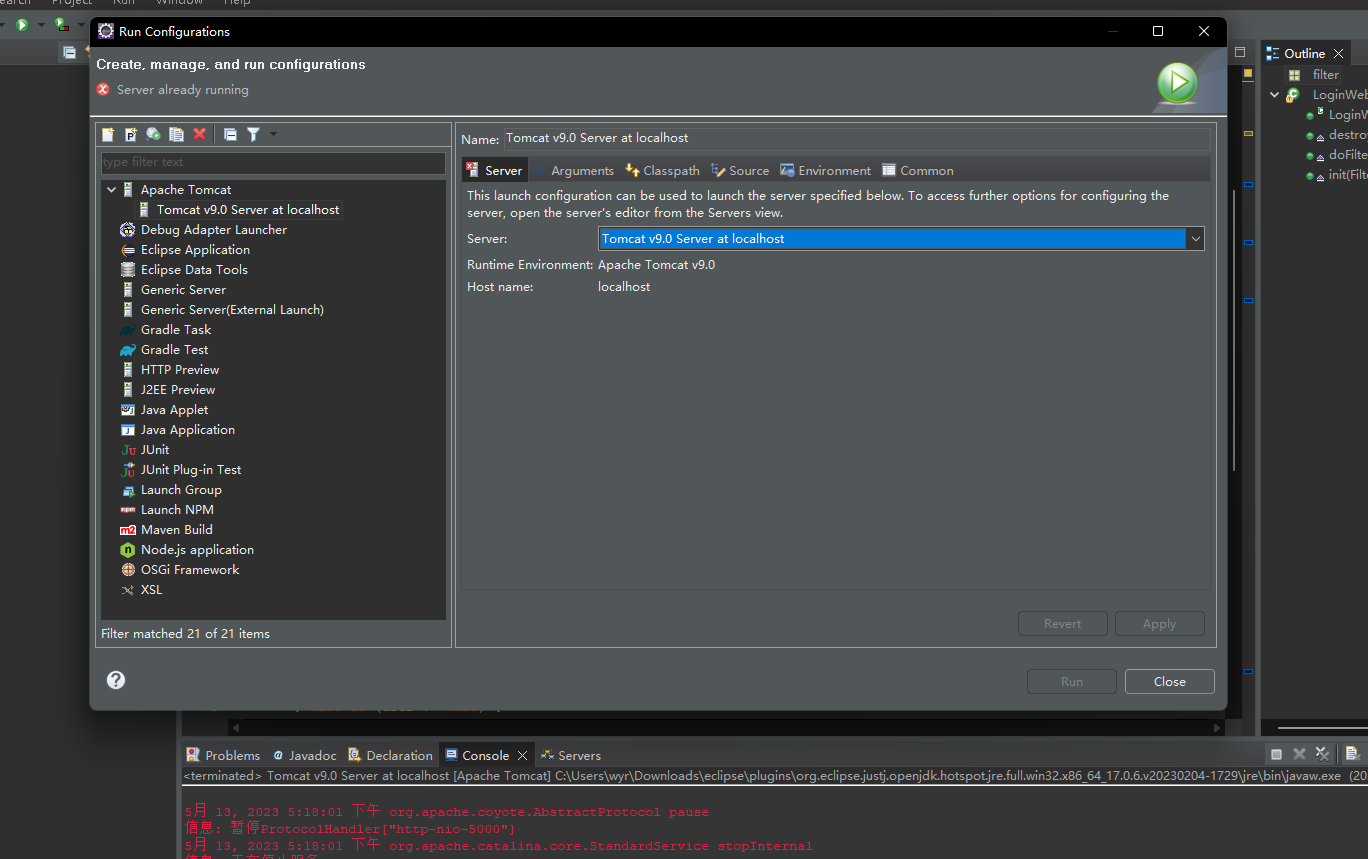Duplicate the selected launch configuration
This screenshot has height=859, width=1368.
(x=176, y=134)
